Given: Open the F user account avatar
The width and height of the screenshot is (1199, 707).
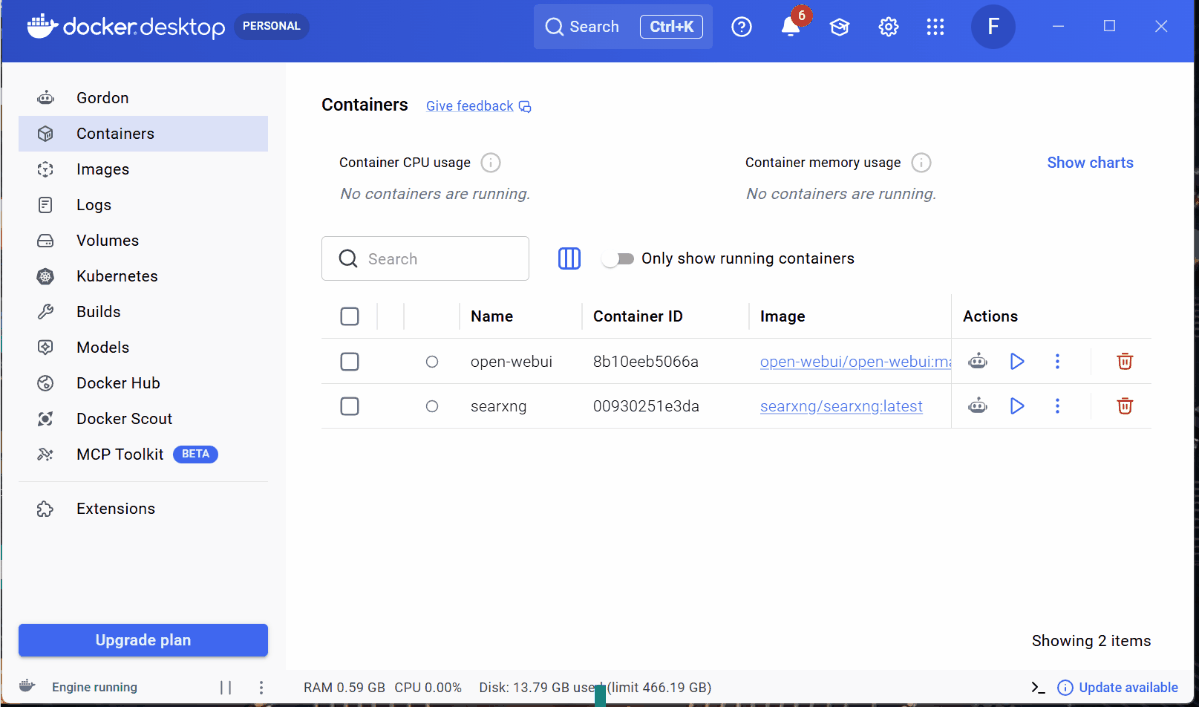Looking at the screenshot, I should [993, 27].
